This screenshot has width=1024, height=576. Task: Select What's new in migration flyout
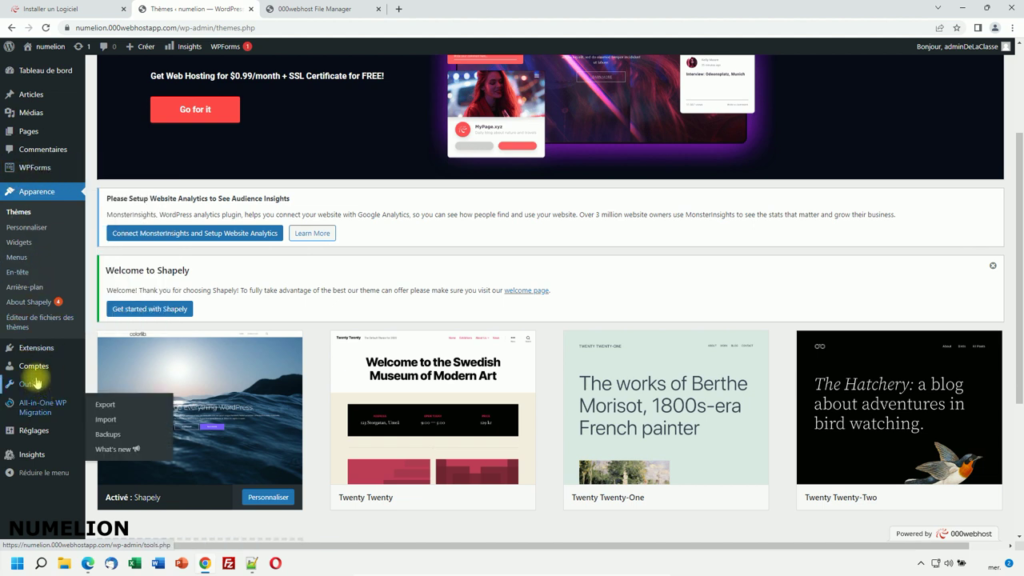(x=118, y=449)
